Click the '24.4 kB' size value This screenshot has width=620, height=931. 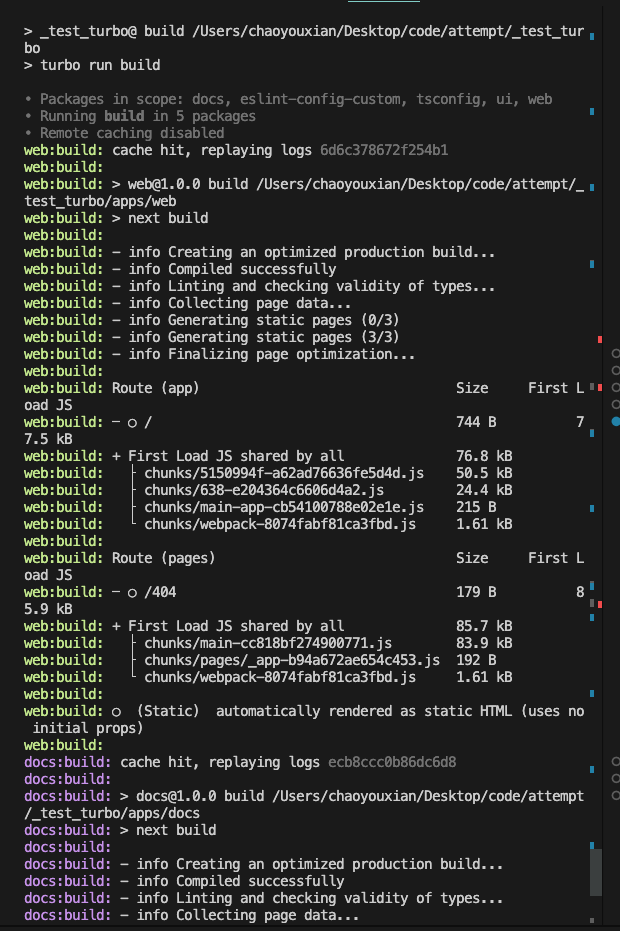tap(484, 490)
